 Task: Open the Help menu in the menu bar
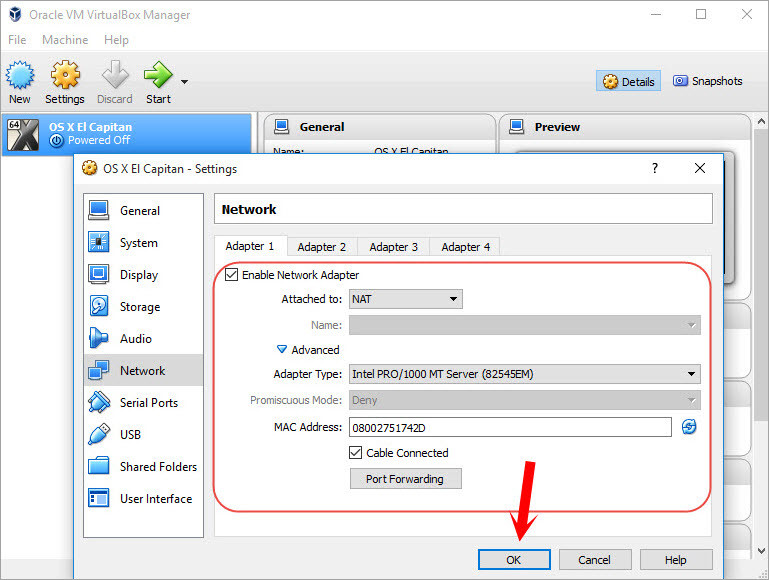pos(116,40)
